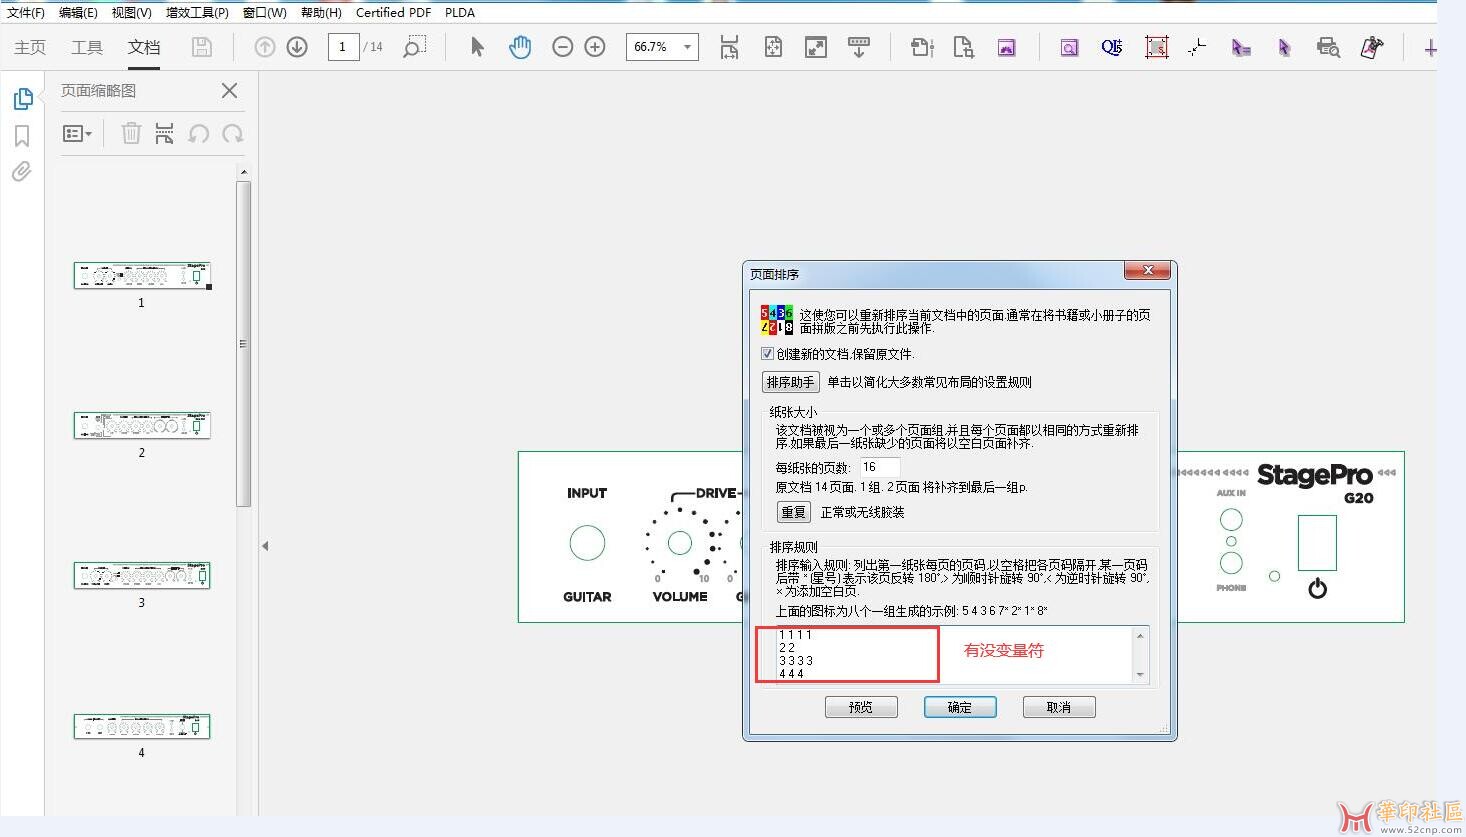Open the 视图(V) menu
1466x837 pixels.
tap(131, 13)
